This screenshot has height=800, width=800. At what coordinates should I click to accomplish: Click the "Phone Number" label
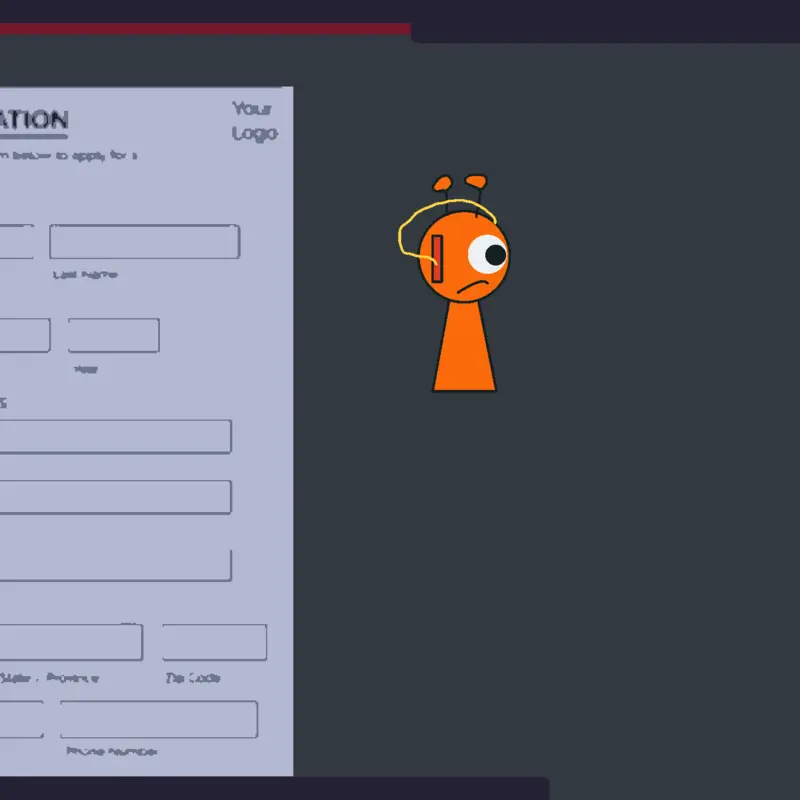112,751
